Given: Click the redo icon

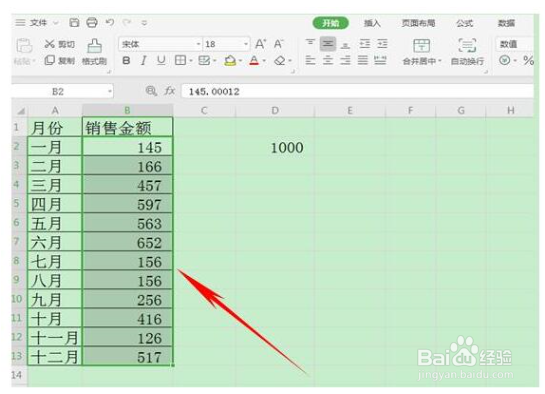Looking at the screenshot, I should pos(127,23).
